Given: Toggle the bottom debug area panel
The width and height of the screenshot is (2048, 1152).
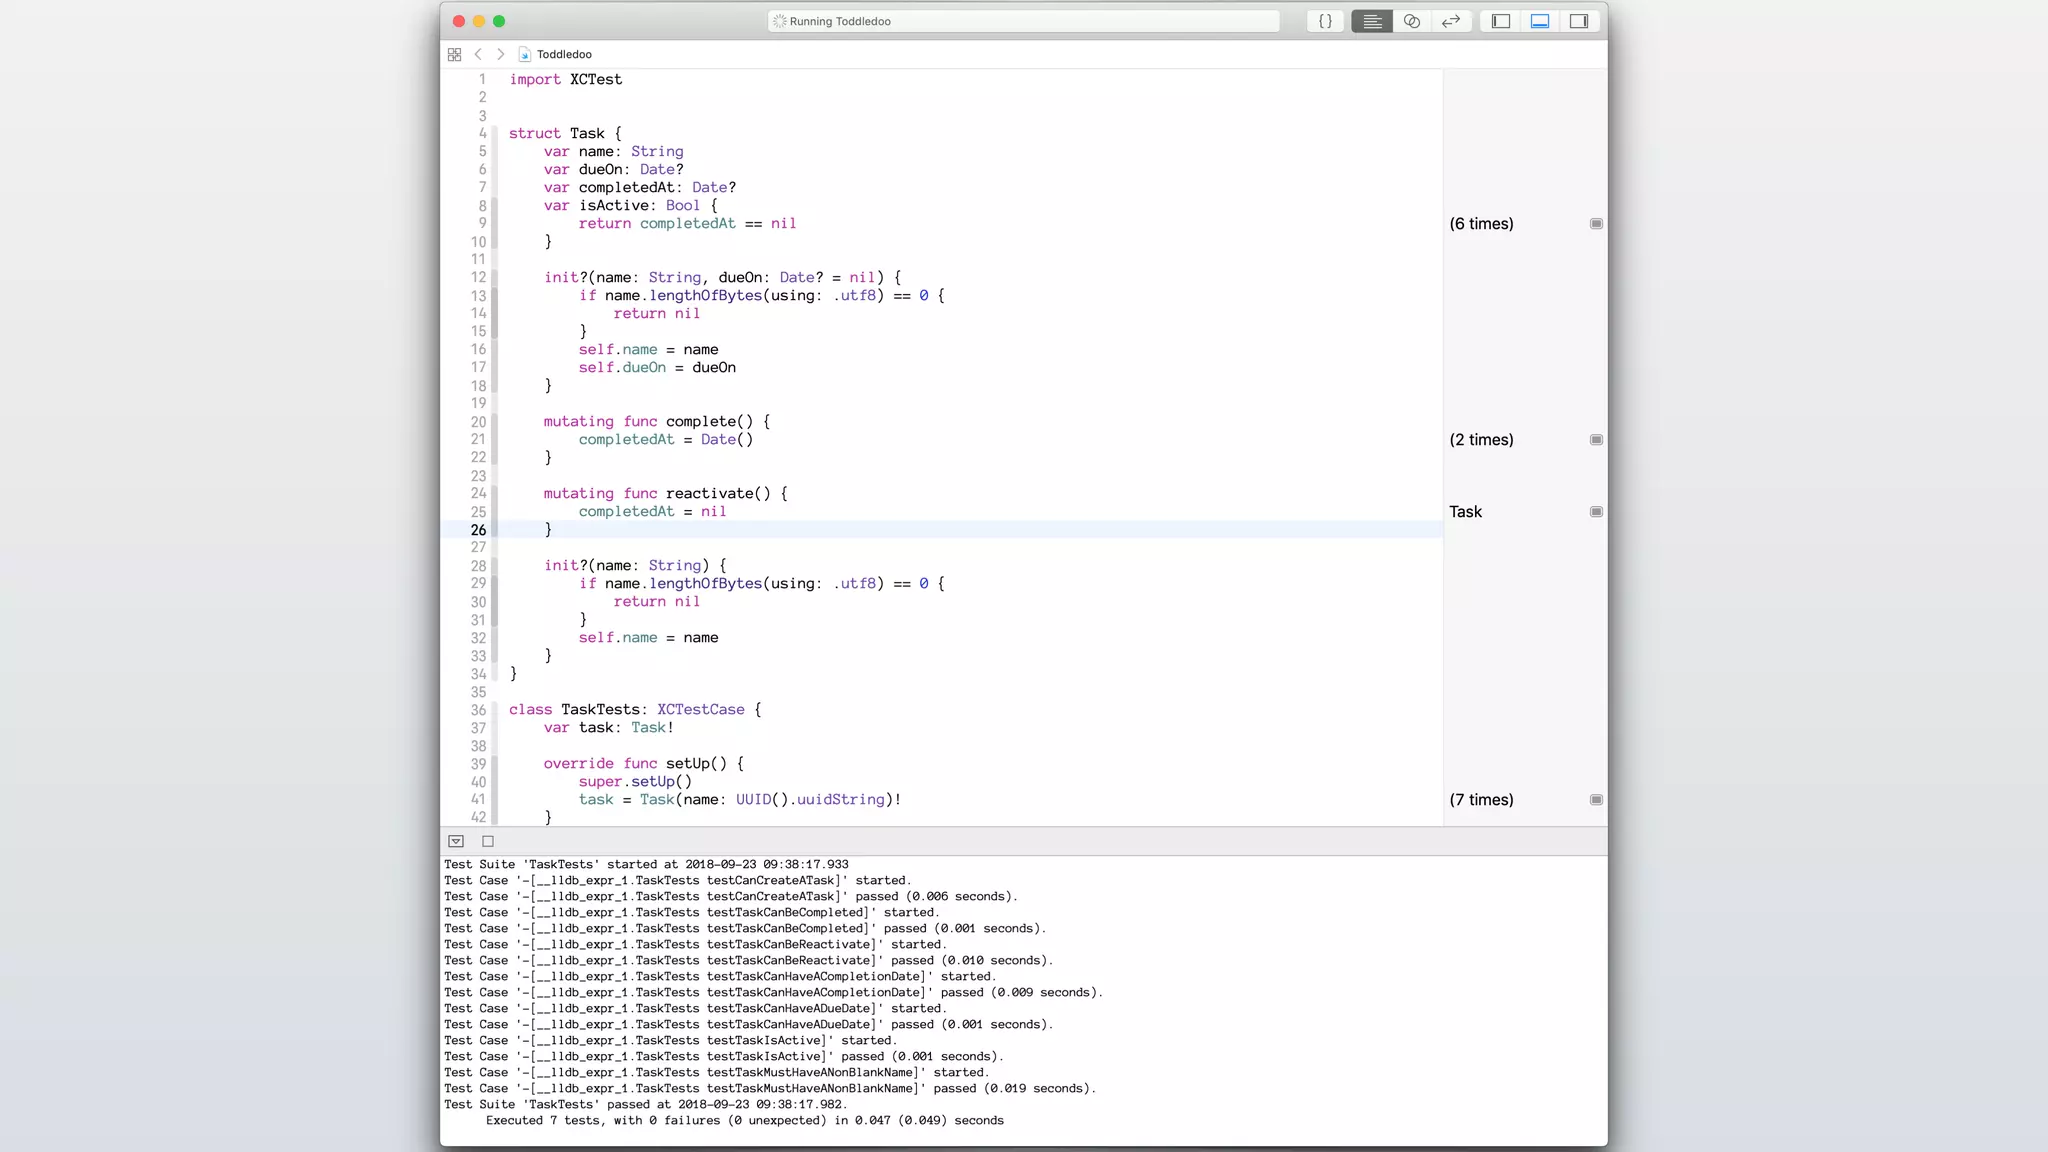Looking at the screenshot, I should click(x=1540, y=21).
